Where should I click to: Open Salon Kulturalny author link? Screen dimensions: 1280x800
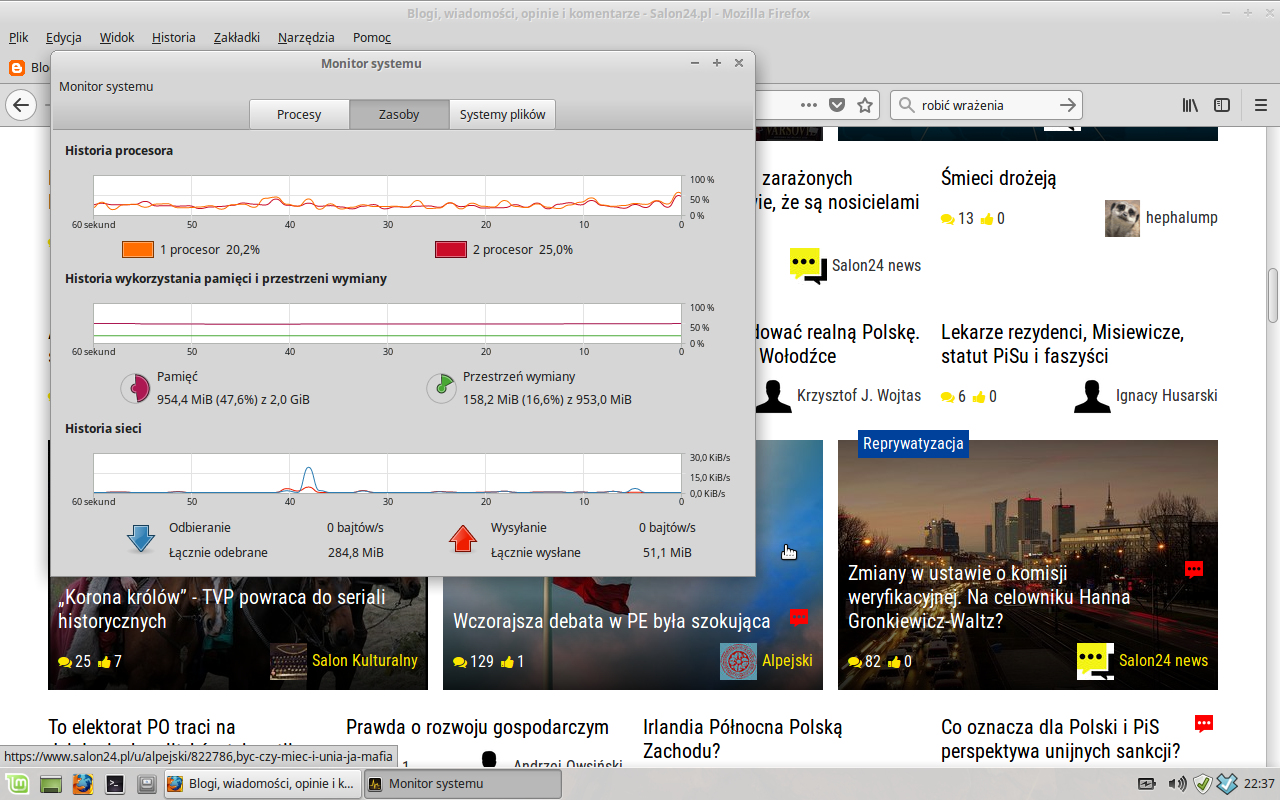(x=365, y=661)
